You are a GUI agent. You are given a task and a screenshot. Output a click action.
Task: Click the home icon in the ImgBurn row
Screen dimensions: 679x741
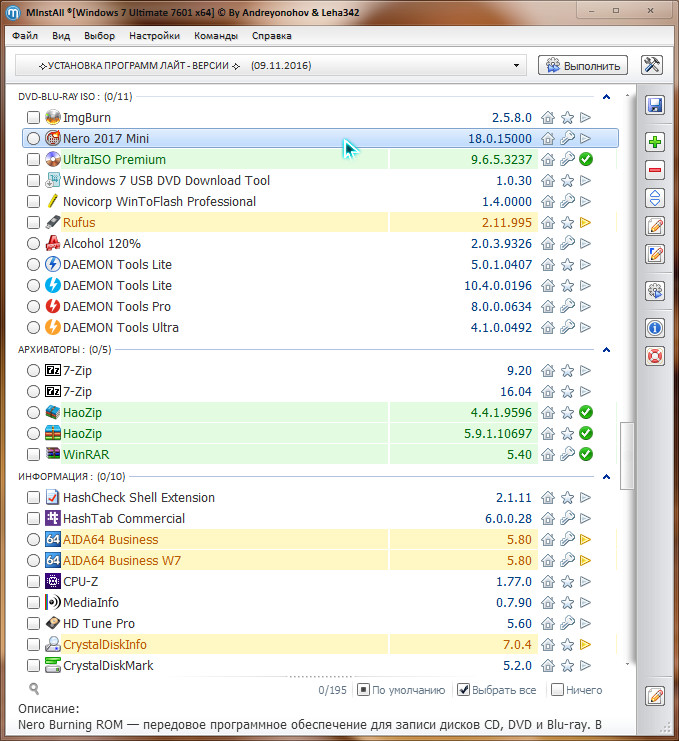(x=548, y=117)
